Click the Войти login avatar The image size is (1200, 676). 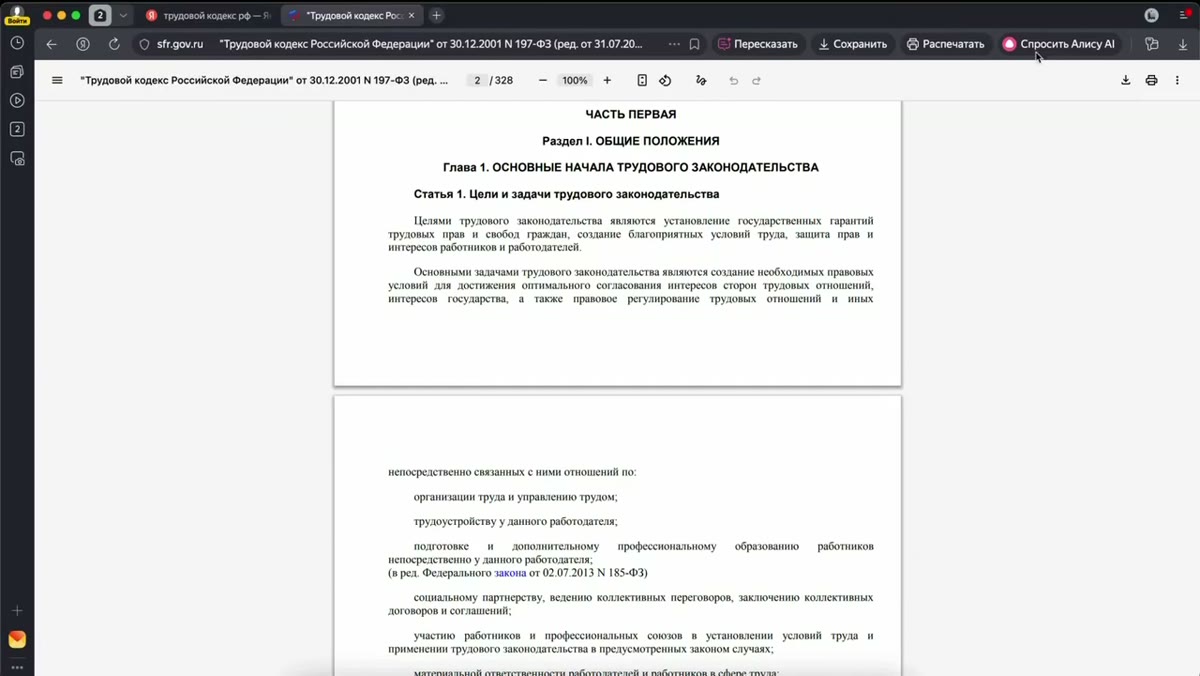(17, 15)
